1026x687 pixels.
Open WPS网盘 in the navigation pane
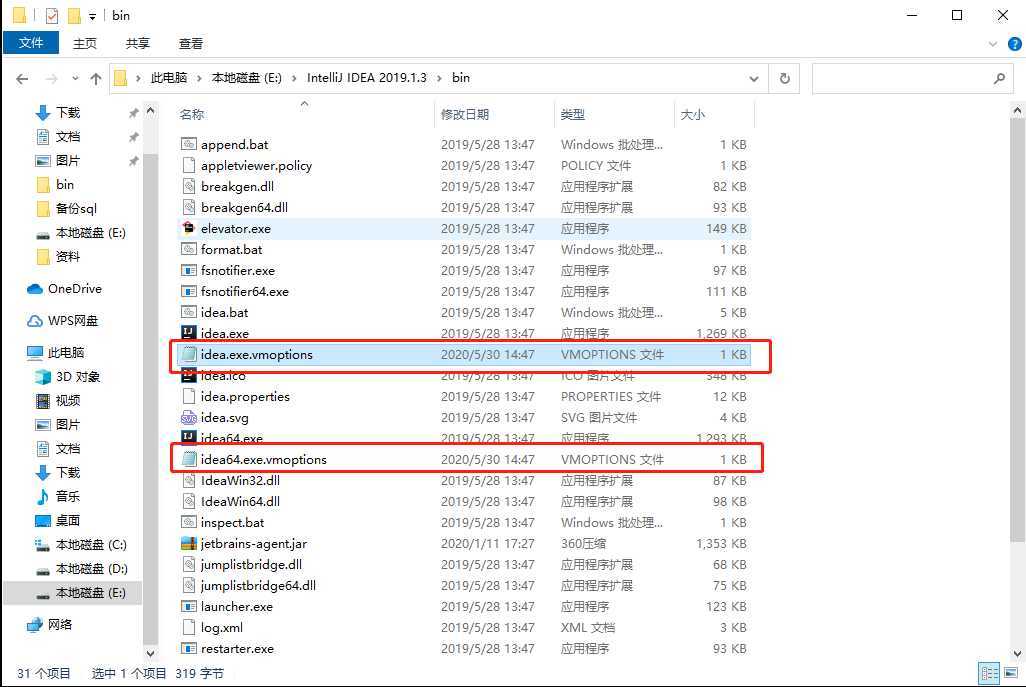click(x=63, y=321)
